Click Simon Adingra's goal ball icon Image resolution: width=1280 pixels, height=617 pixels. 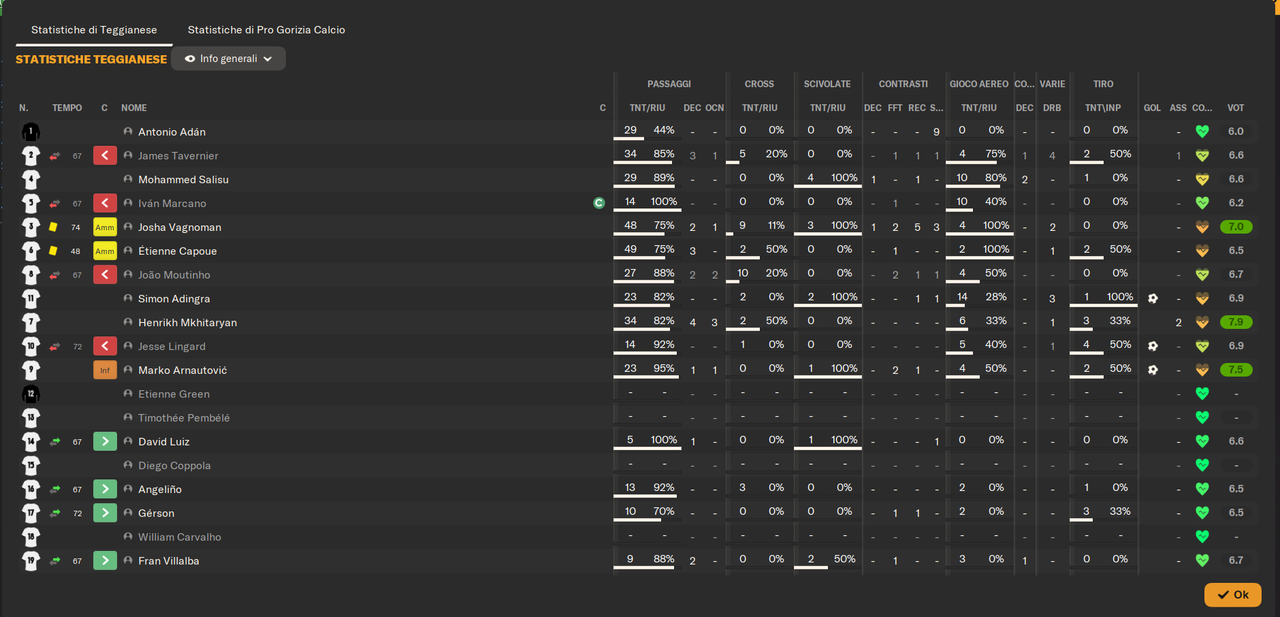pyautogui.click(x=1152, y=298)
